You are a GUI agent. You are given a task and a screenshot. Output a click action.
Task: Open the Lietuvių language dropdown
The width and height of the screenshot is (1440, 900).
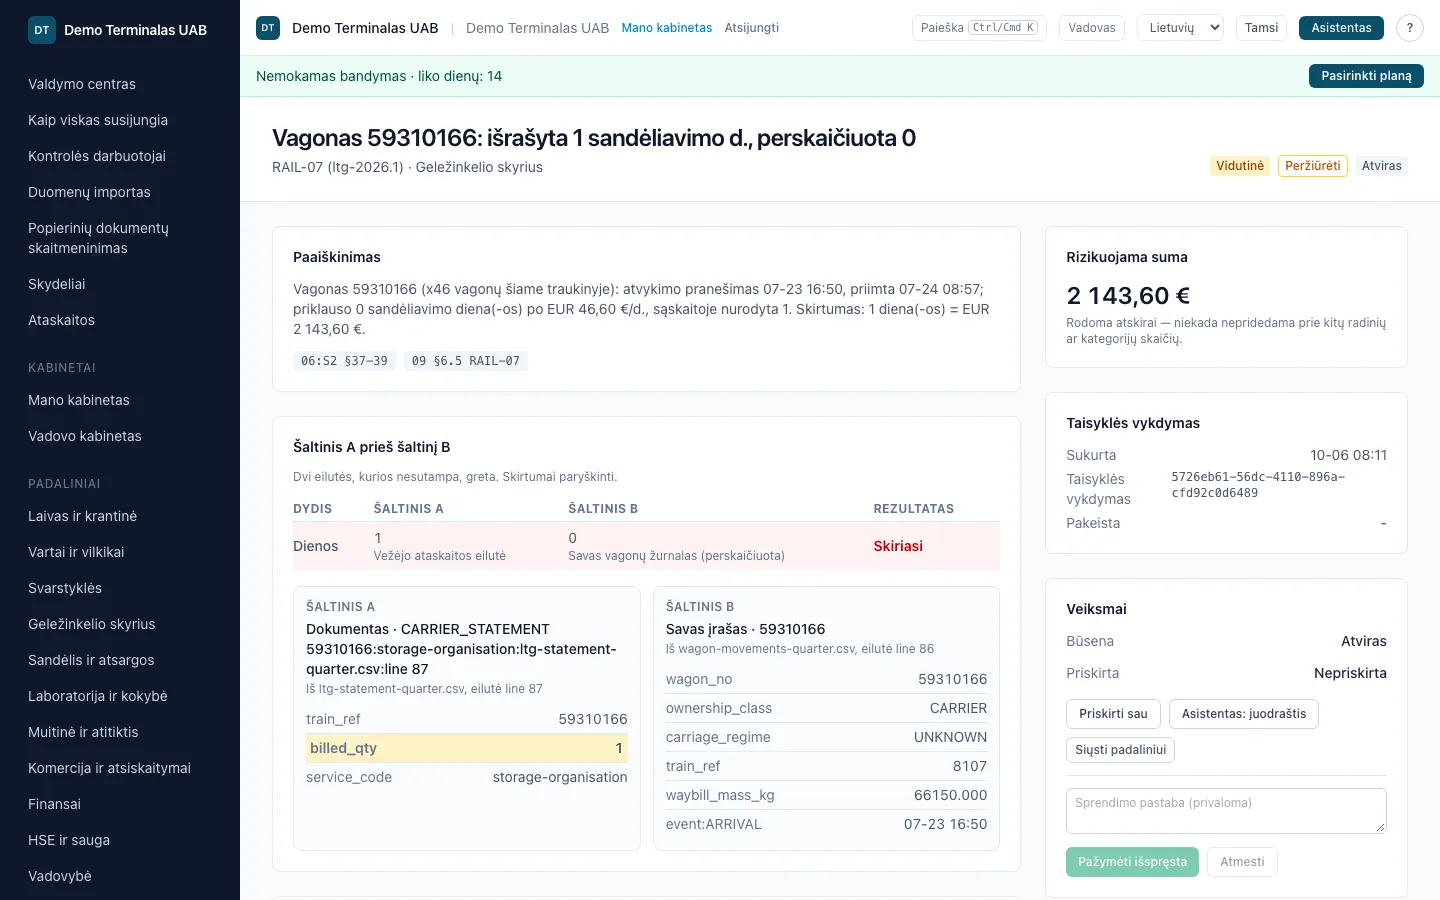(1181, 28)
